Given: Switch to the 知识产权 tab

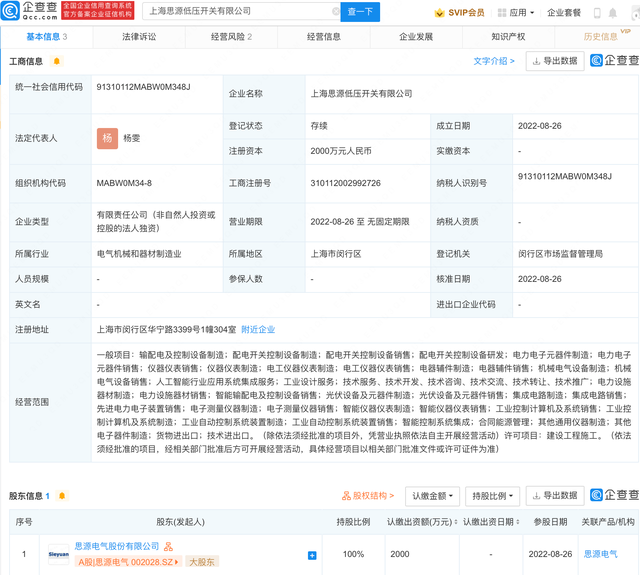Looking at the screenshot, I should click(x=508, y=37).
